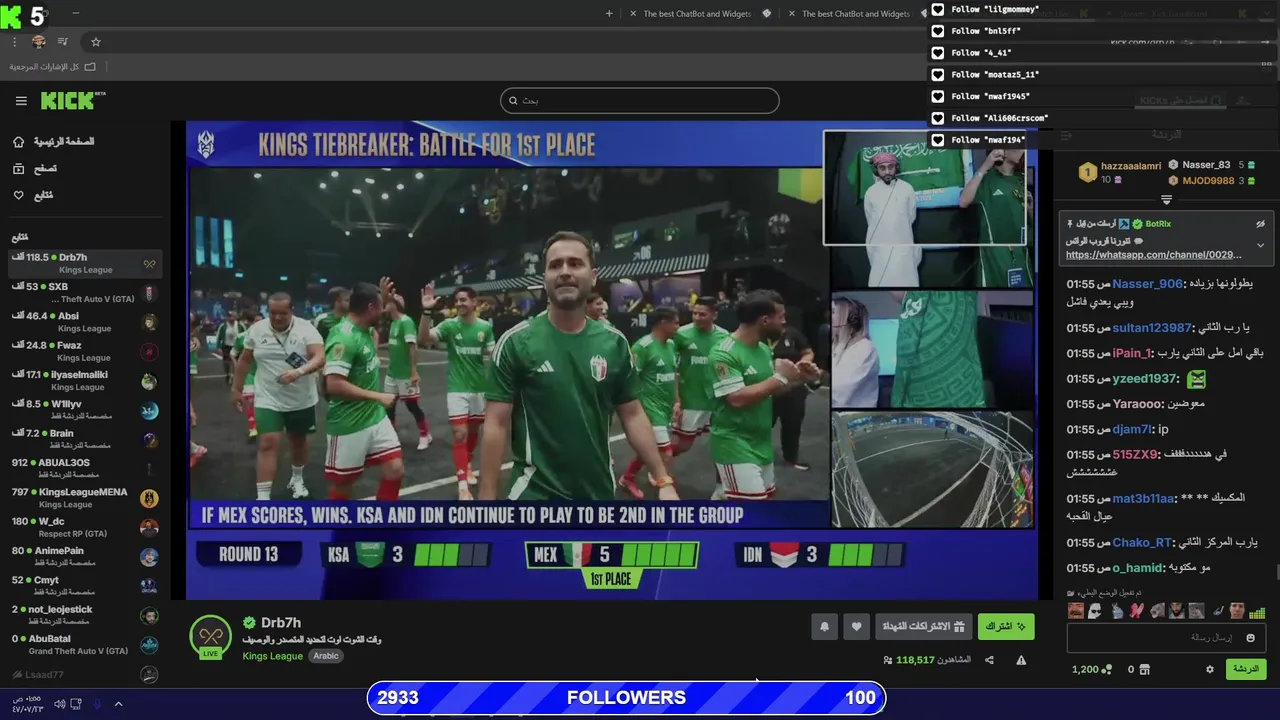Image resolution: width=1280 pixels, height=720 pixels.
Task: Click the green Subscribe button
Action: (x=1006, y=626)
